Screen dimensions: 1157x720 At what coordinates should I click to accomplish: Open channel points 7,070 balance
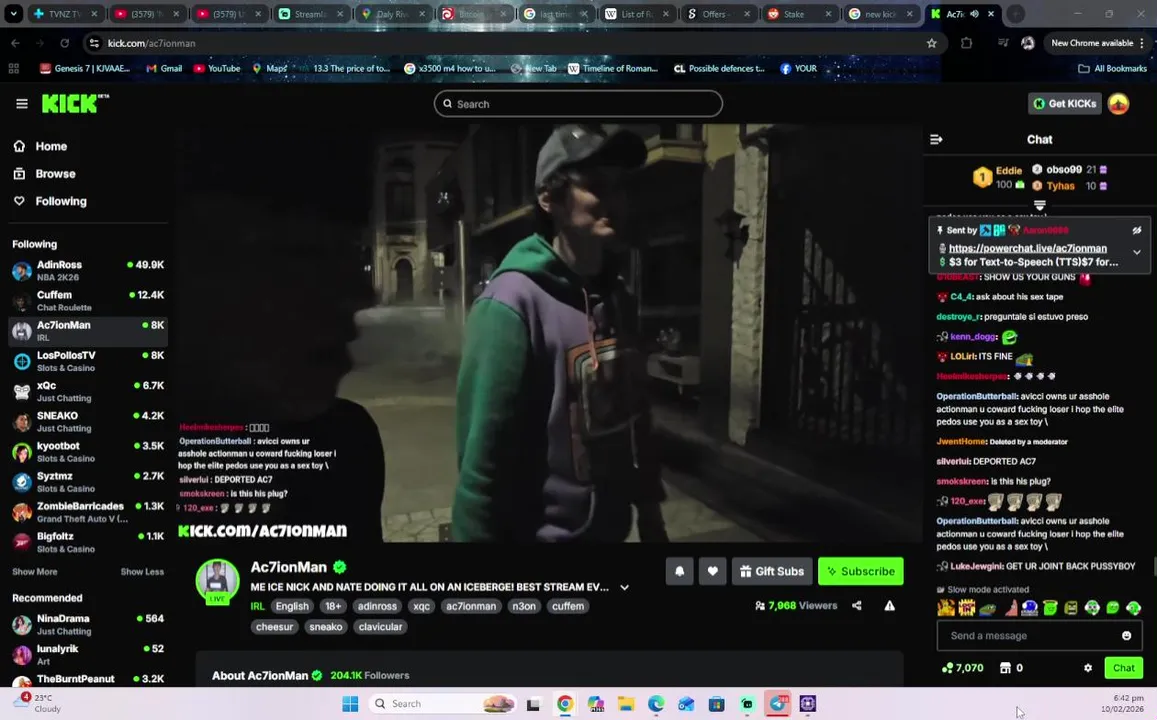coord(962,668)
